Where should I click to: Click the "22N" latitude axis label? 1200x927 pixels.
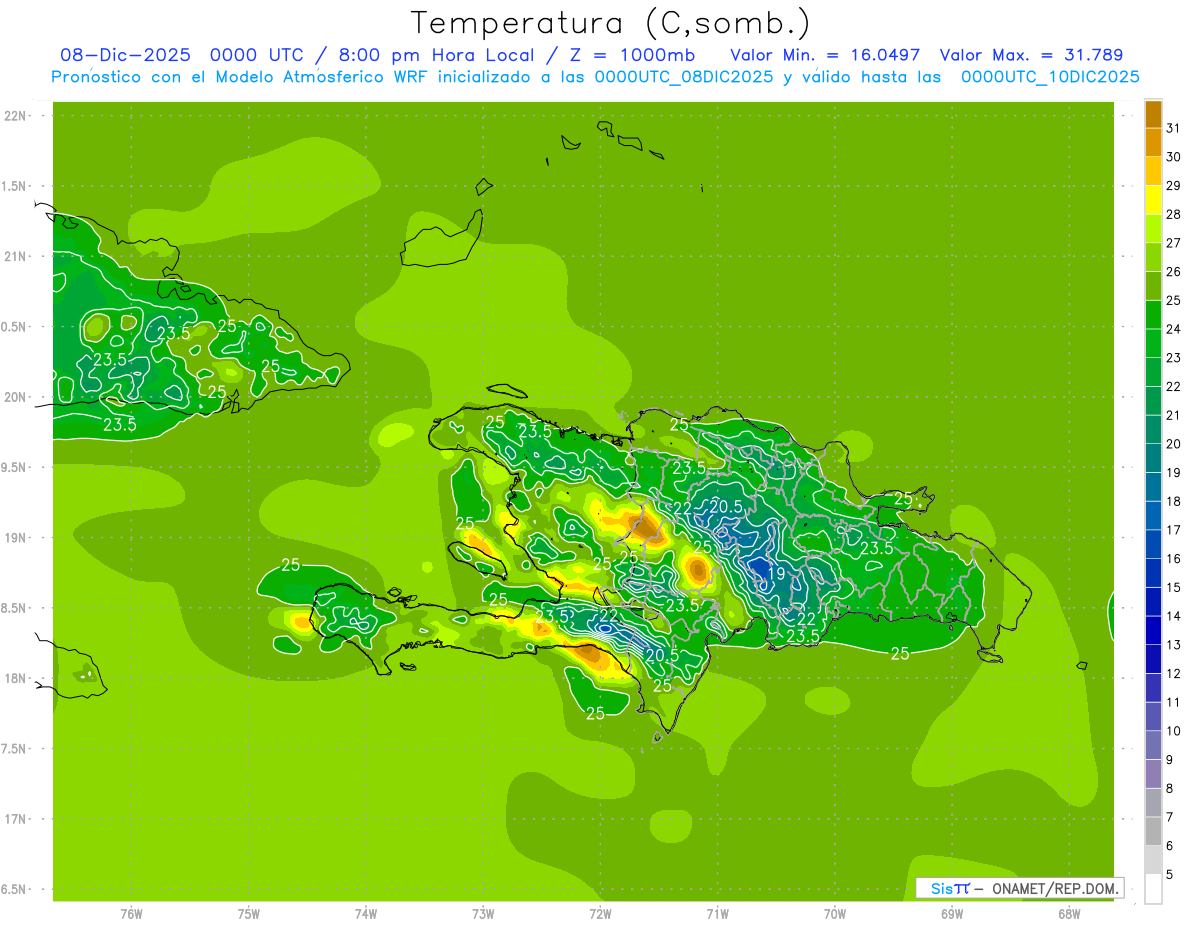pos(14,116)
